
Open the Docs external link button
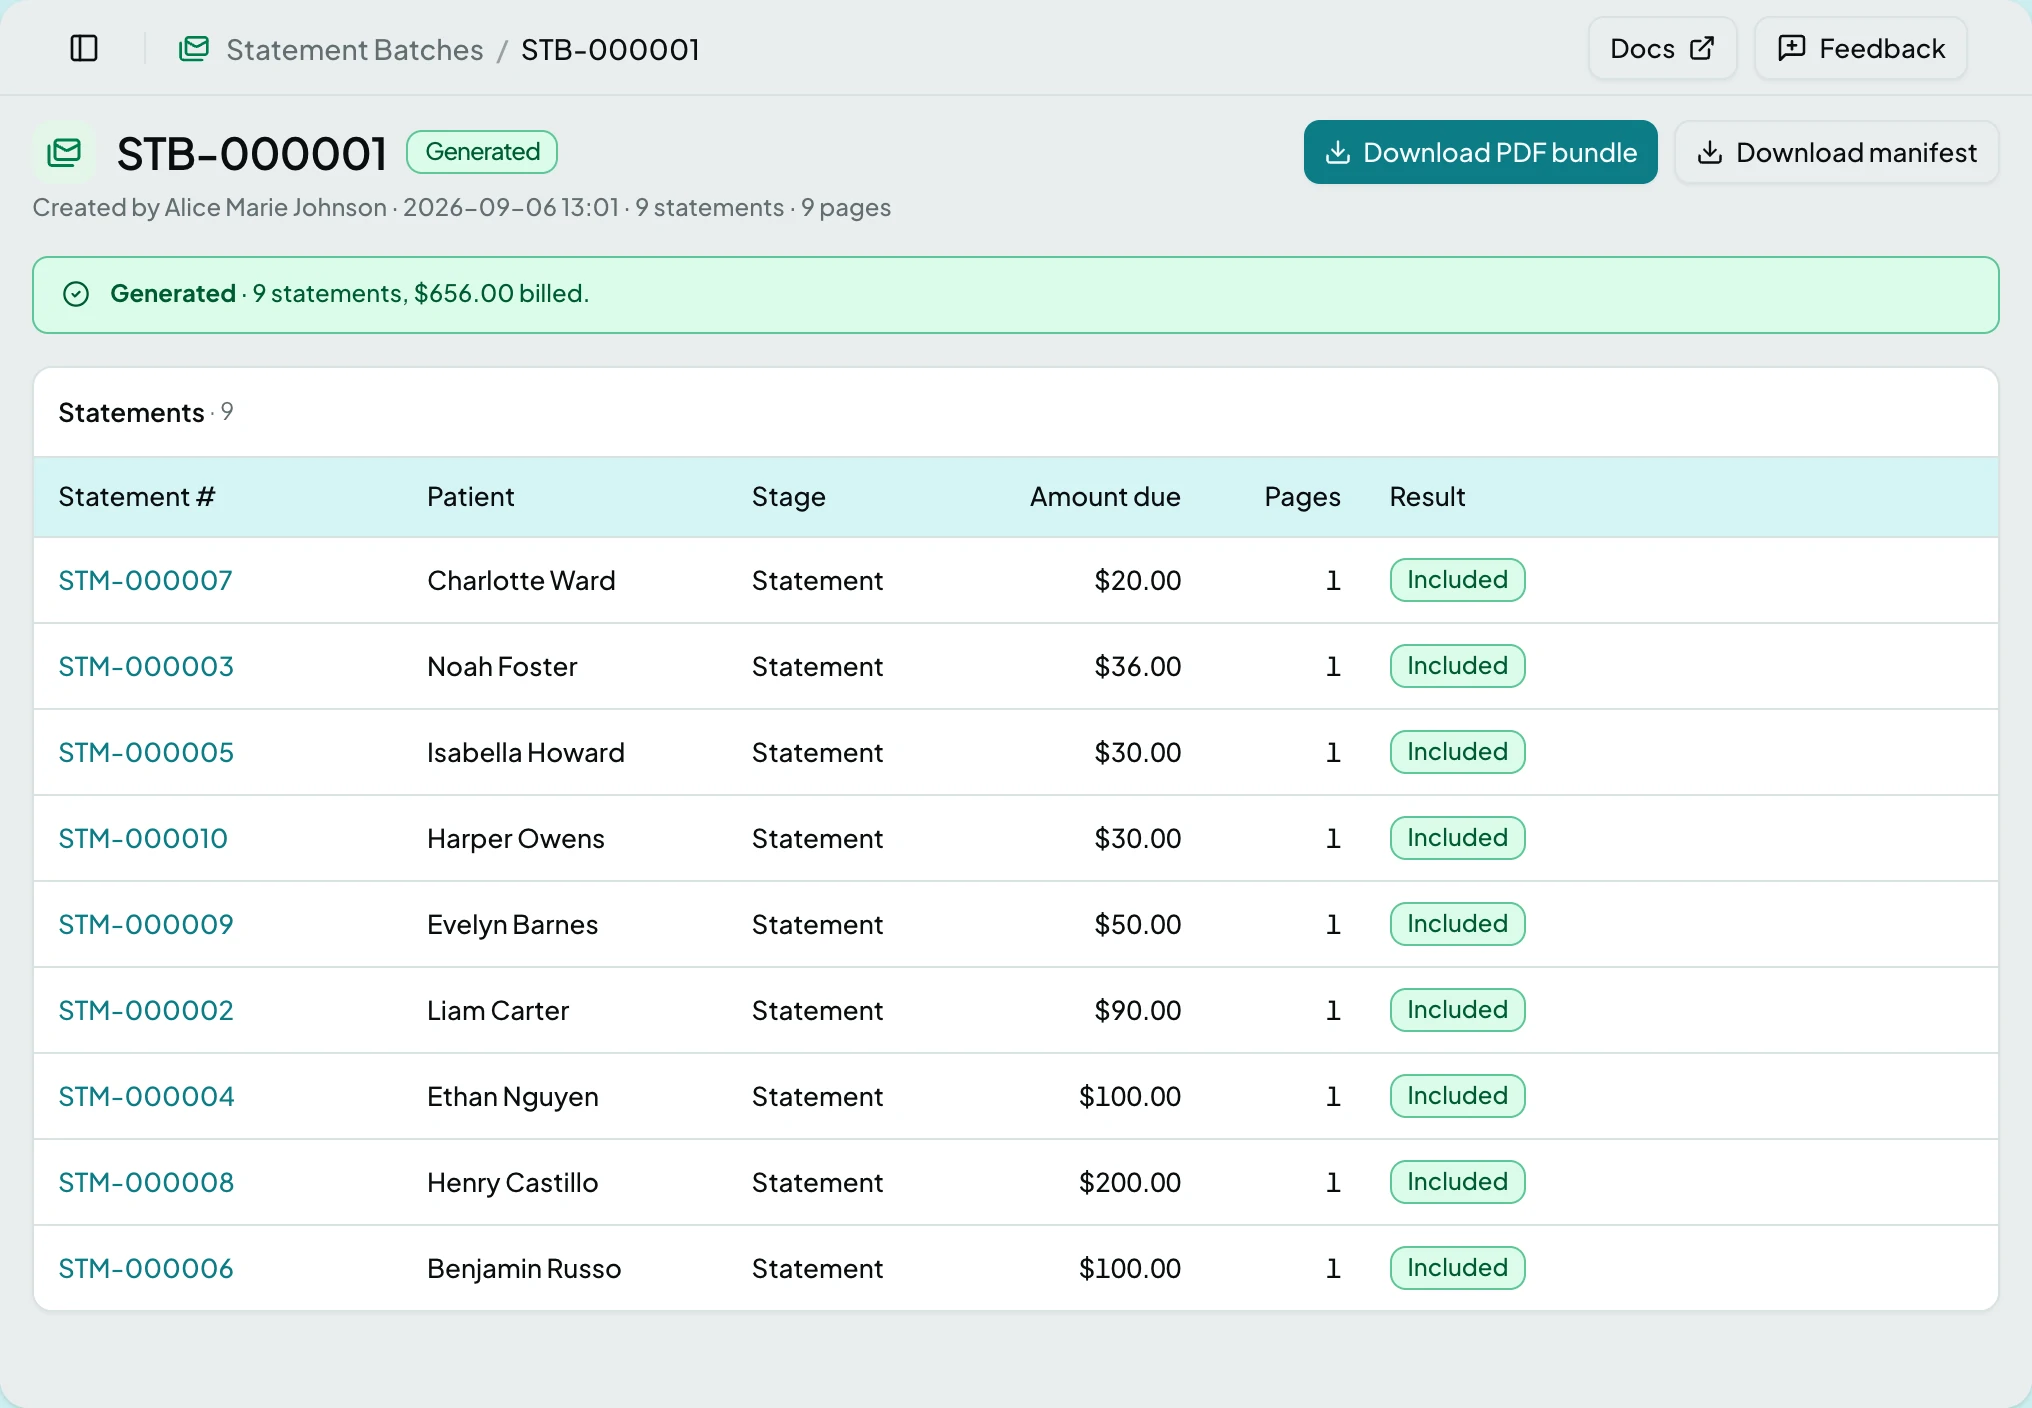1662,48
